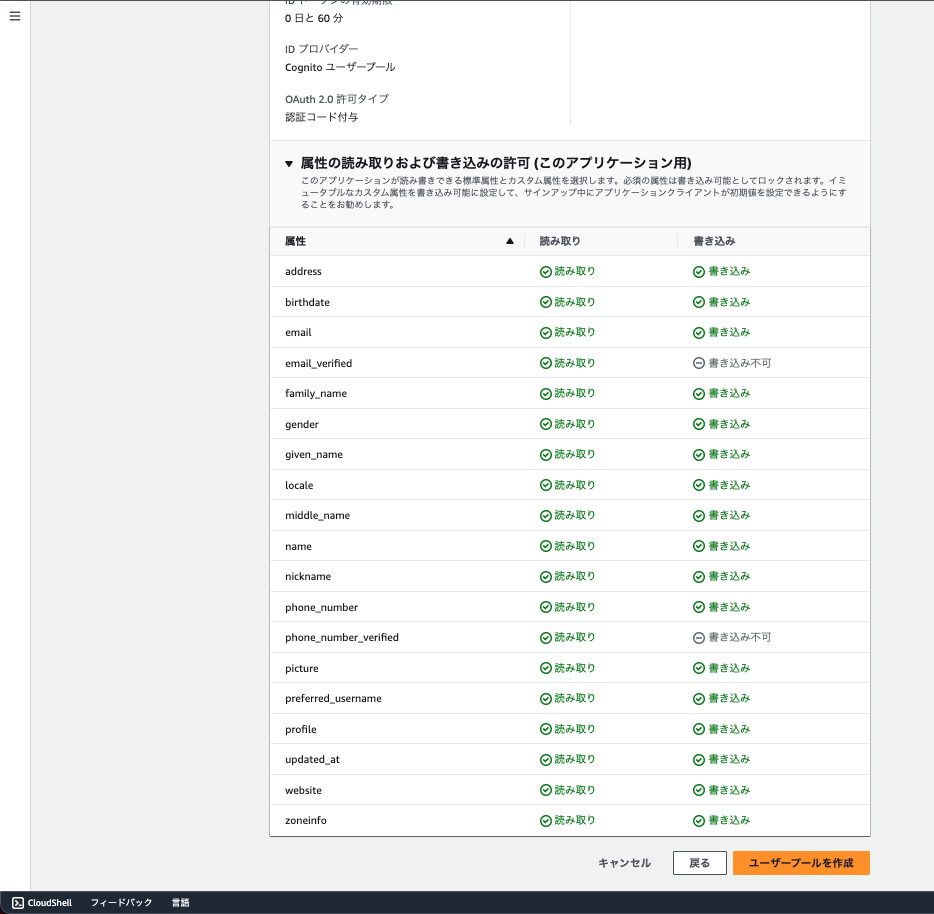Select the email_verified attribute name
This screenshot has height=914, width=934.
319,363
